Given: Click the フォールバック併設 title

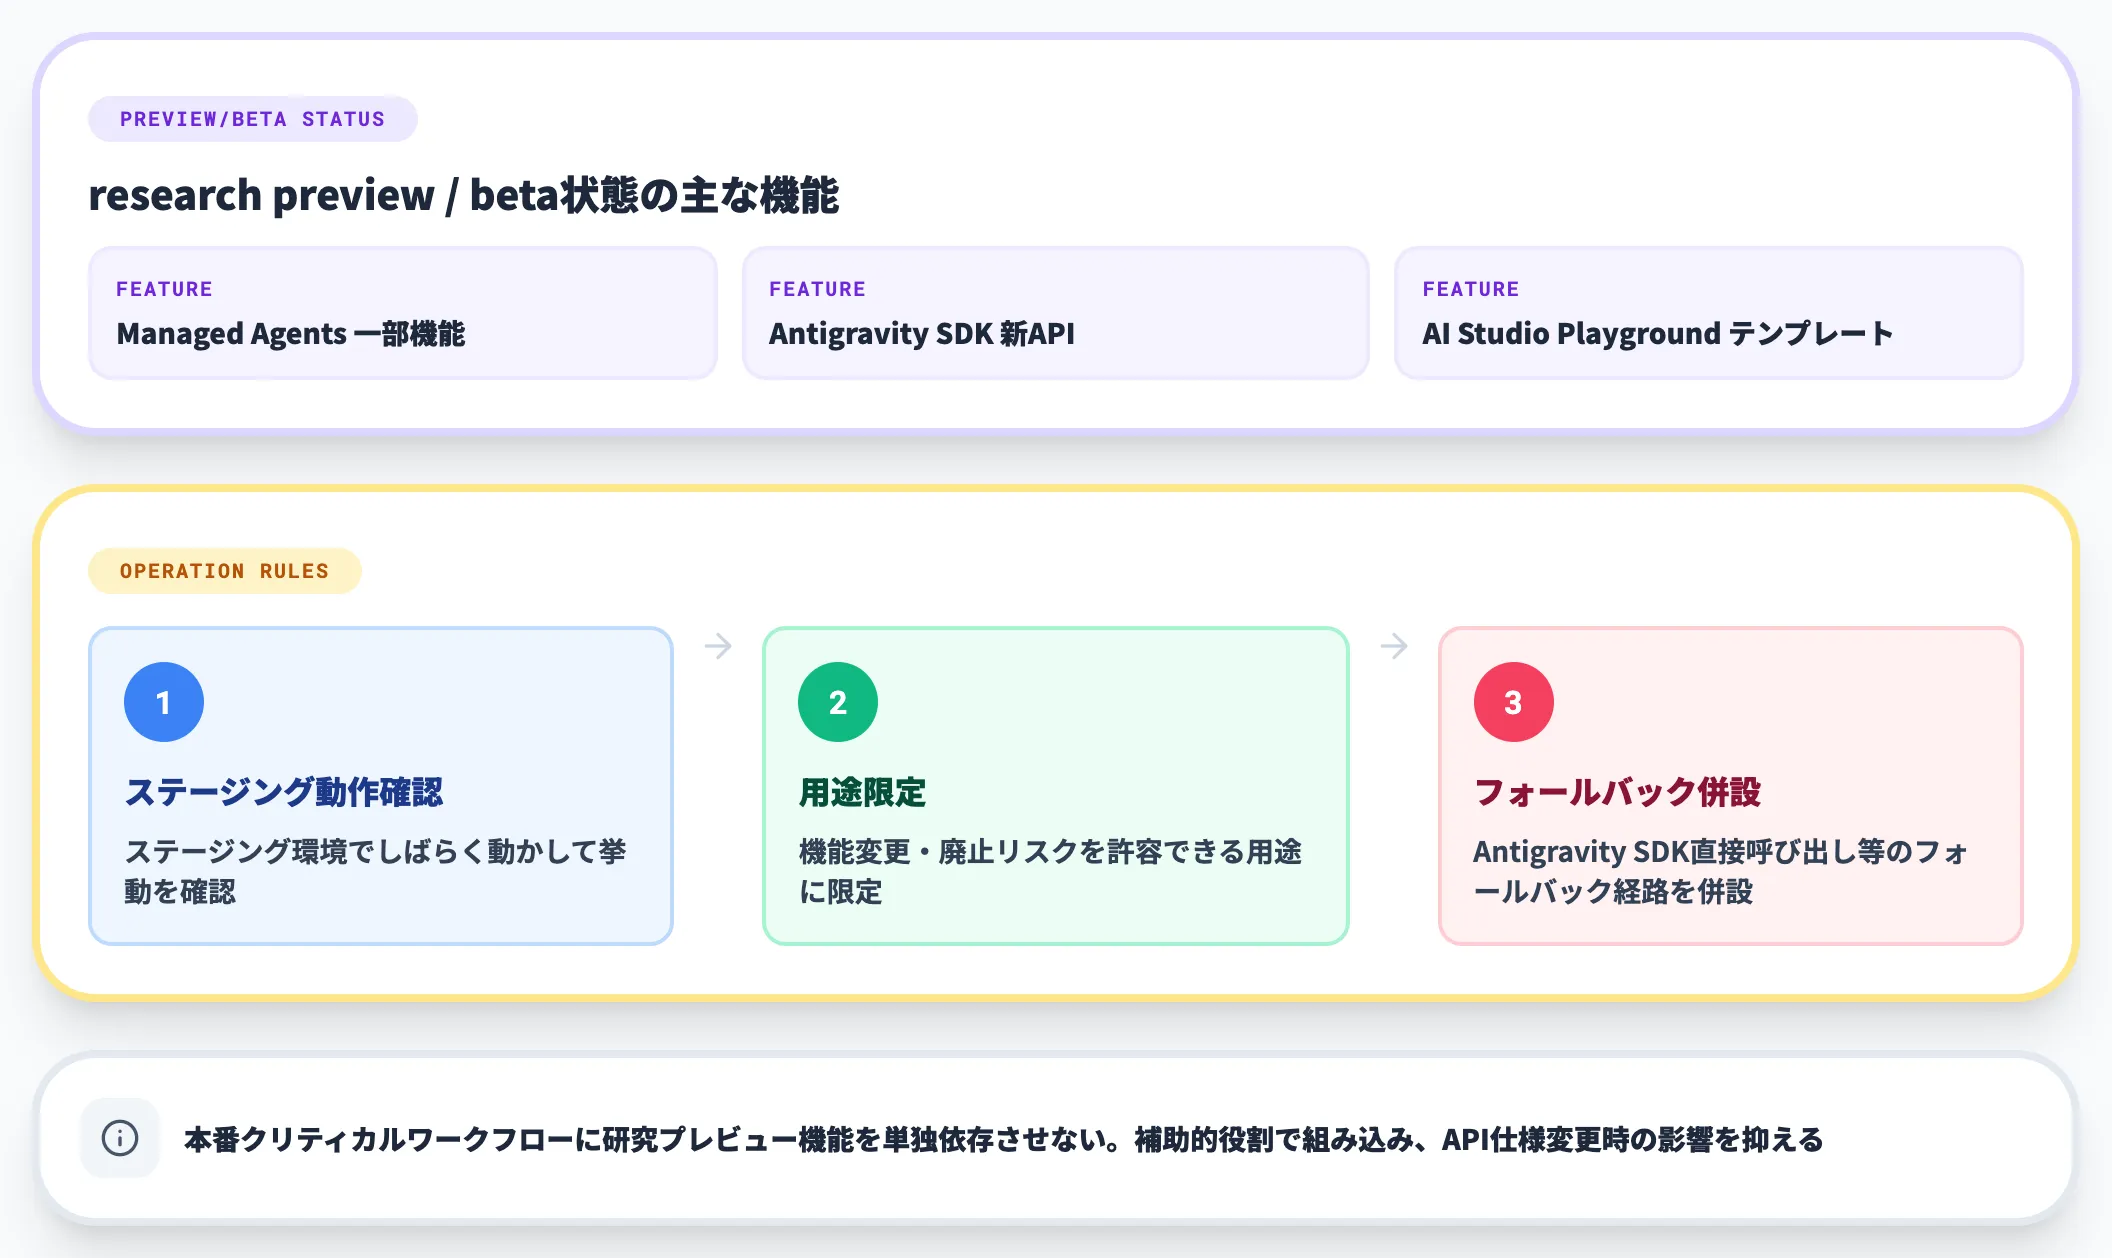Looking at the screenshot, I should (x=1617, y=792).
